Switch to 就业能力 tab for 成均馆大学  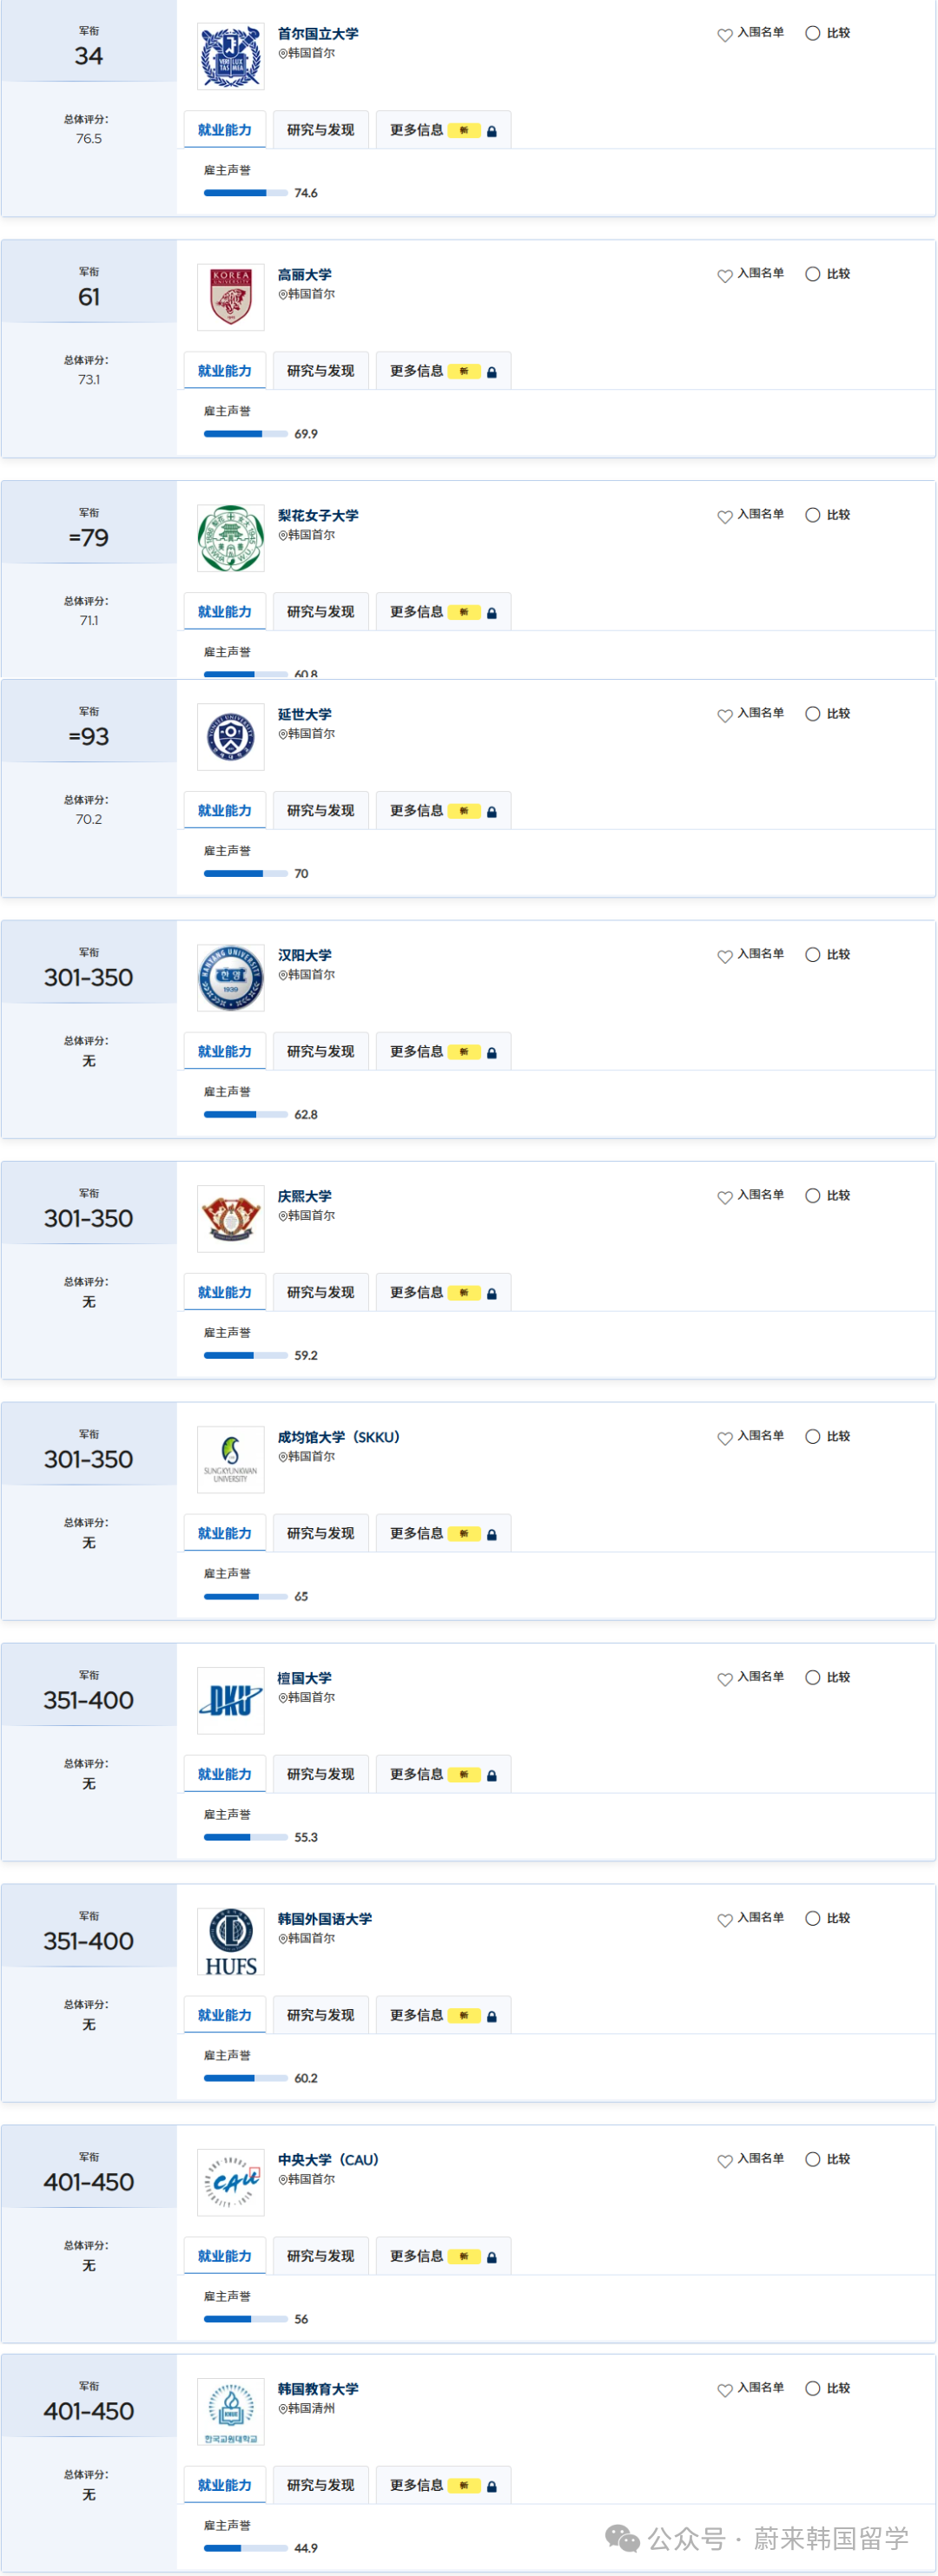click(x=224, y=1533)
